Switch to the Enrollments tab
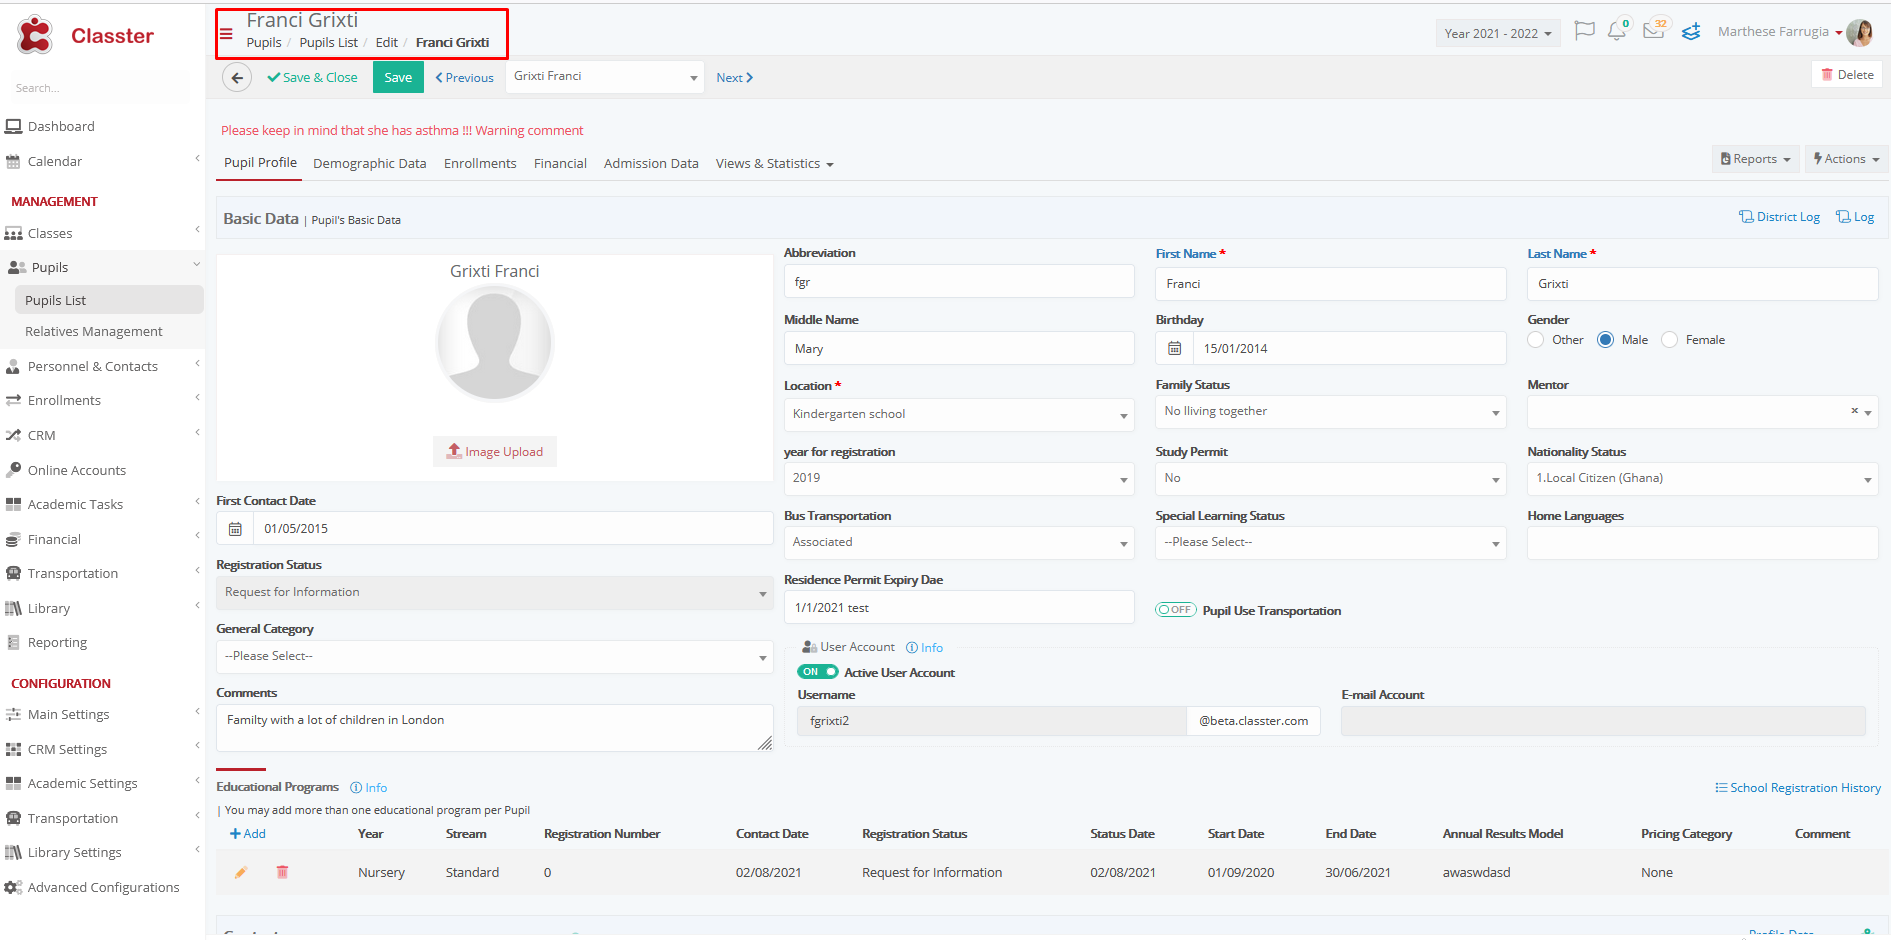This screenshot has height=940, width=1891. [x=480, y=163]
